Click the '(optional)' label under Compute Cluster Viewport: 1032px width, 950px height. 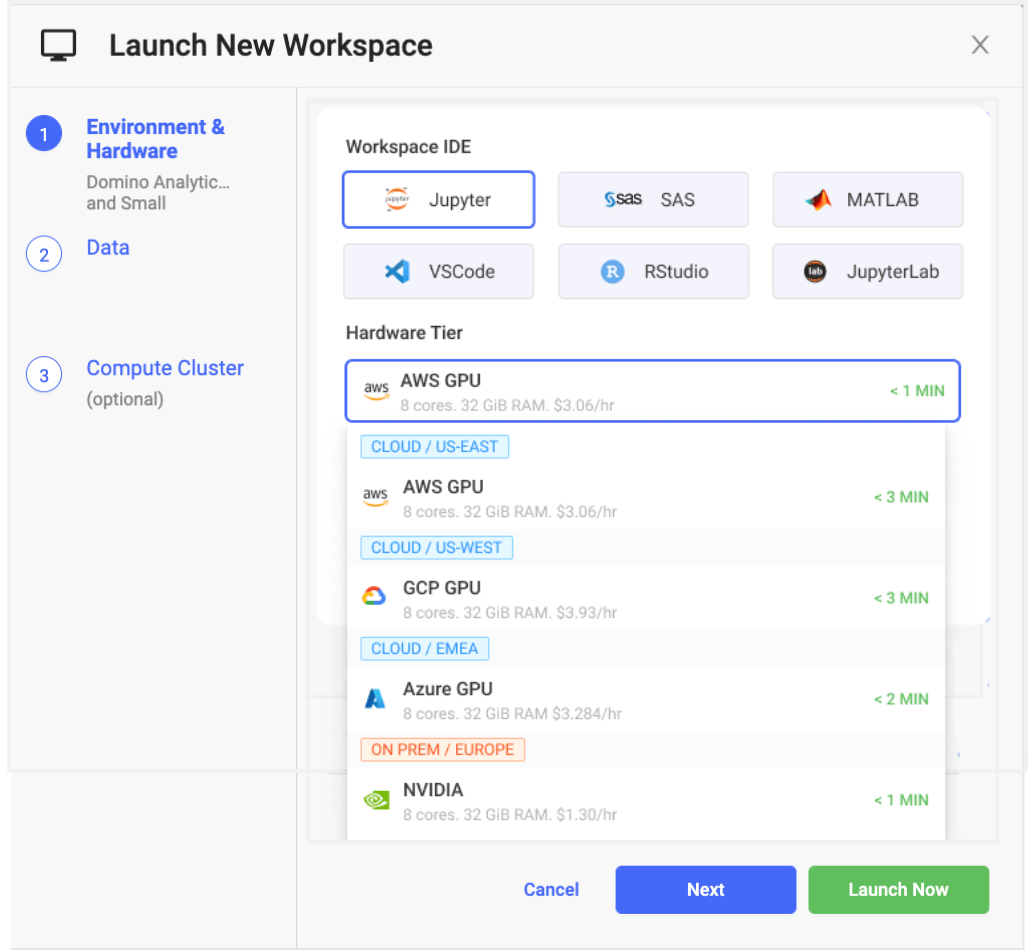pyautogui.click(x=125, y=399)
